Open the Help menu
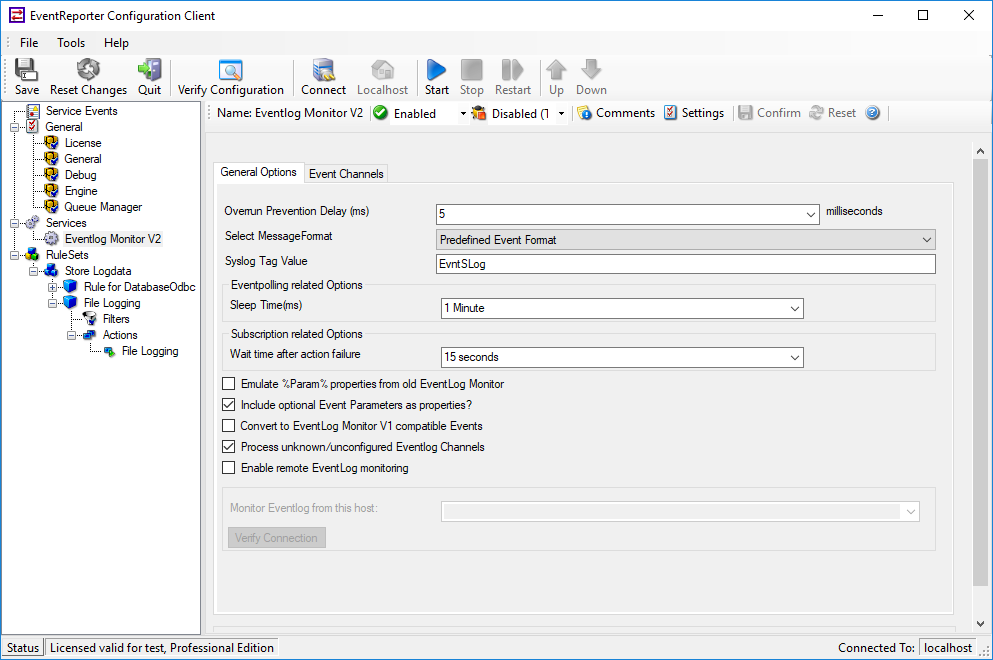The height and width of the screenshot is (660, 993). [x=117, y=42]
